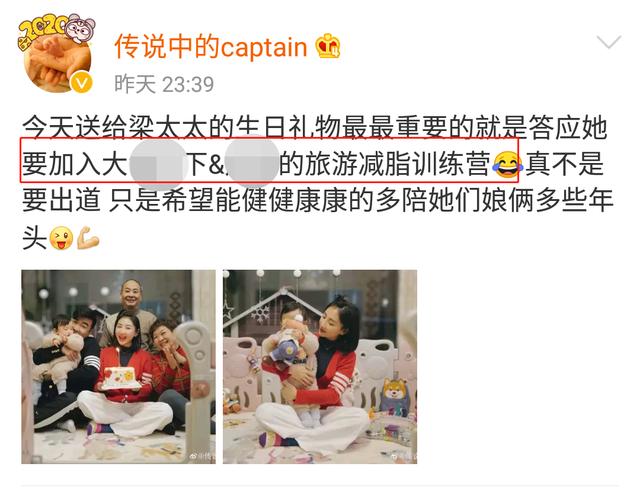
Task: Click the text 旅游减脂训练营
Action: [398, 164]
